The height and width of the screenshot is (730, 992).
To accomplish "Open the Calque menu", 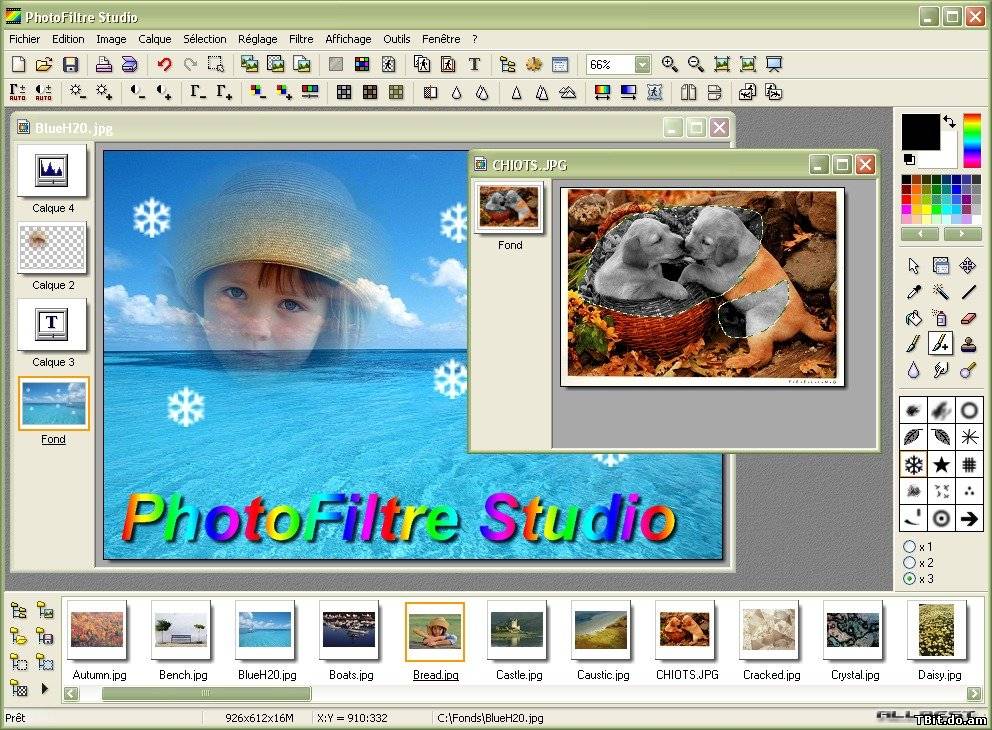I will point(154,39).
